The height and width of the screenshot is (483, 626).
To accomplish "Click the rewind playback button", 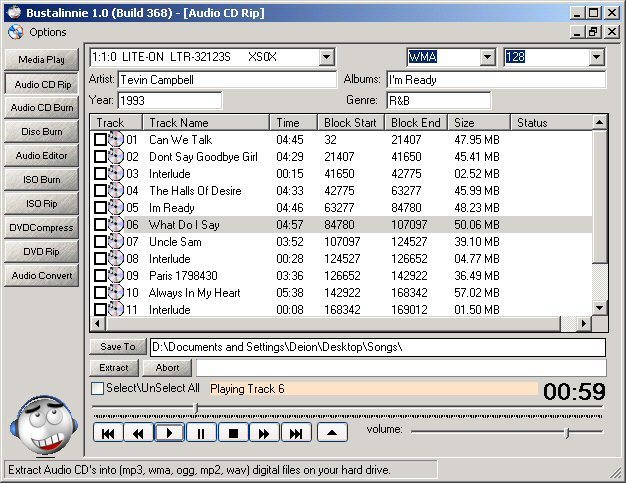I will click(x=138, y=433).
